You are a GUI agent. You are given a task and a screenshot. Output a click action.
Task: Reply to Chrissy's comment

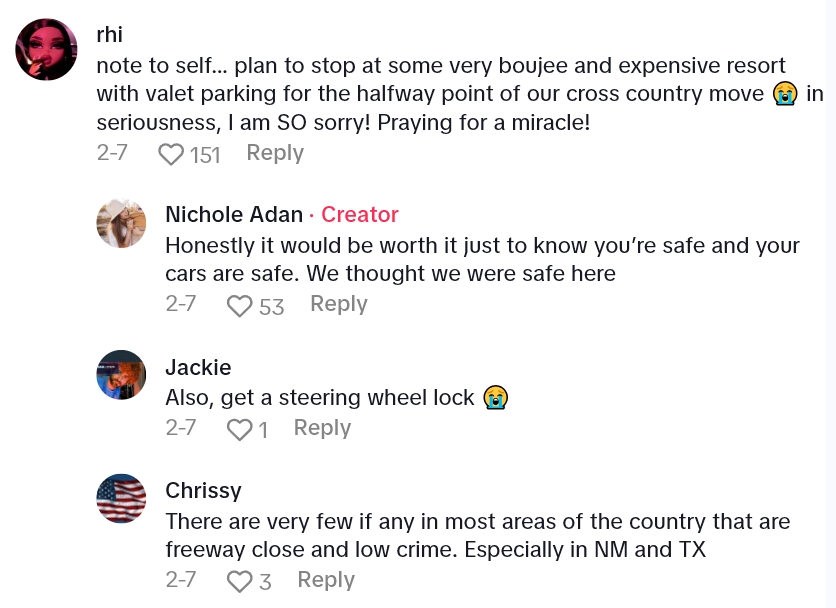326,579
